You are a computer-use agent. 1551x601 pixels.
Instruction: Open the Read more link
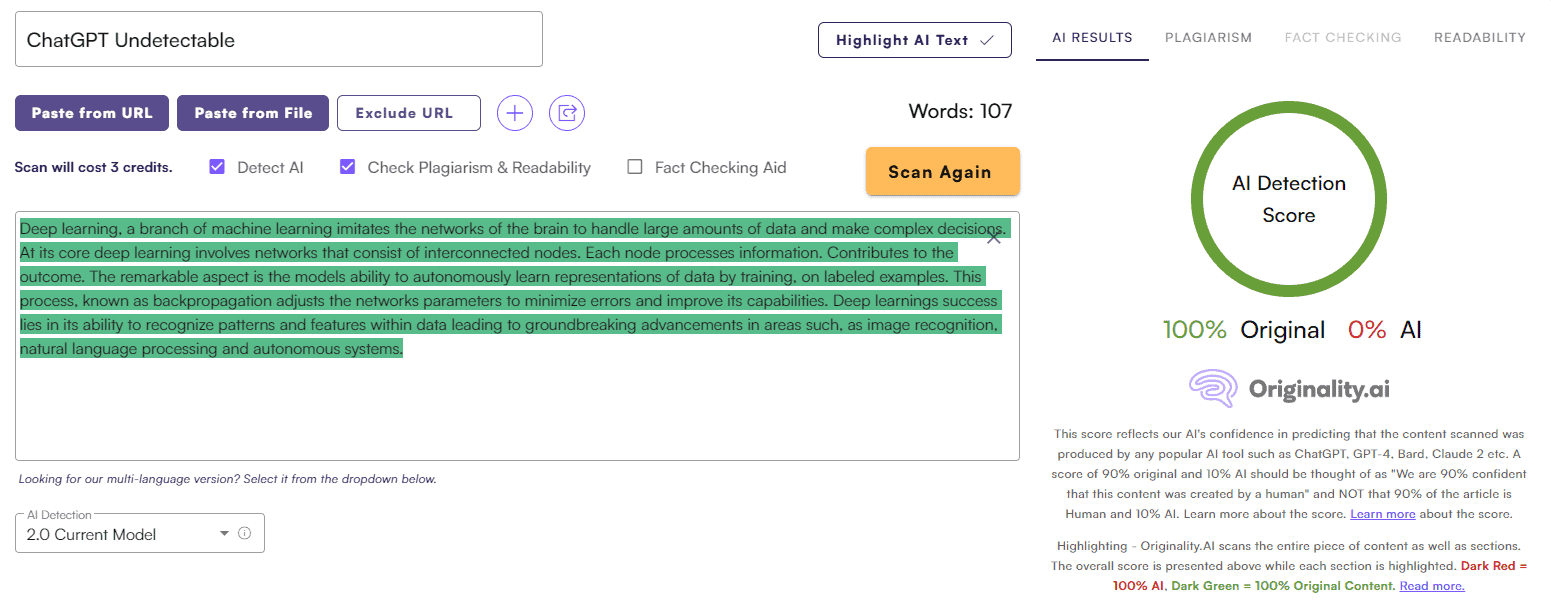tap(1432, 586)
